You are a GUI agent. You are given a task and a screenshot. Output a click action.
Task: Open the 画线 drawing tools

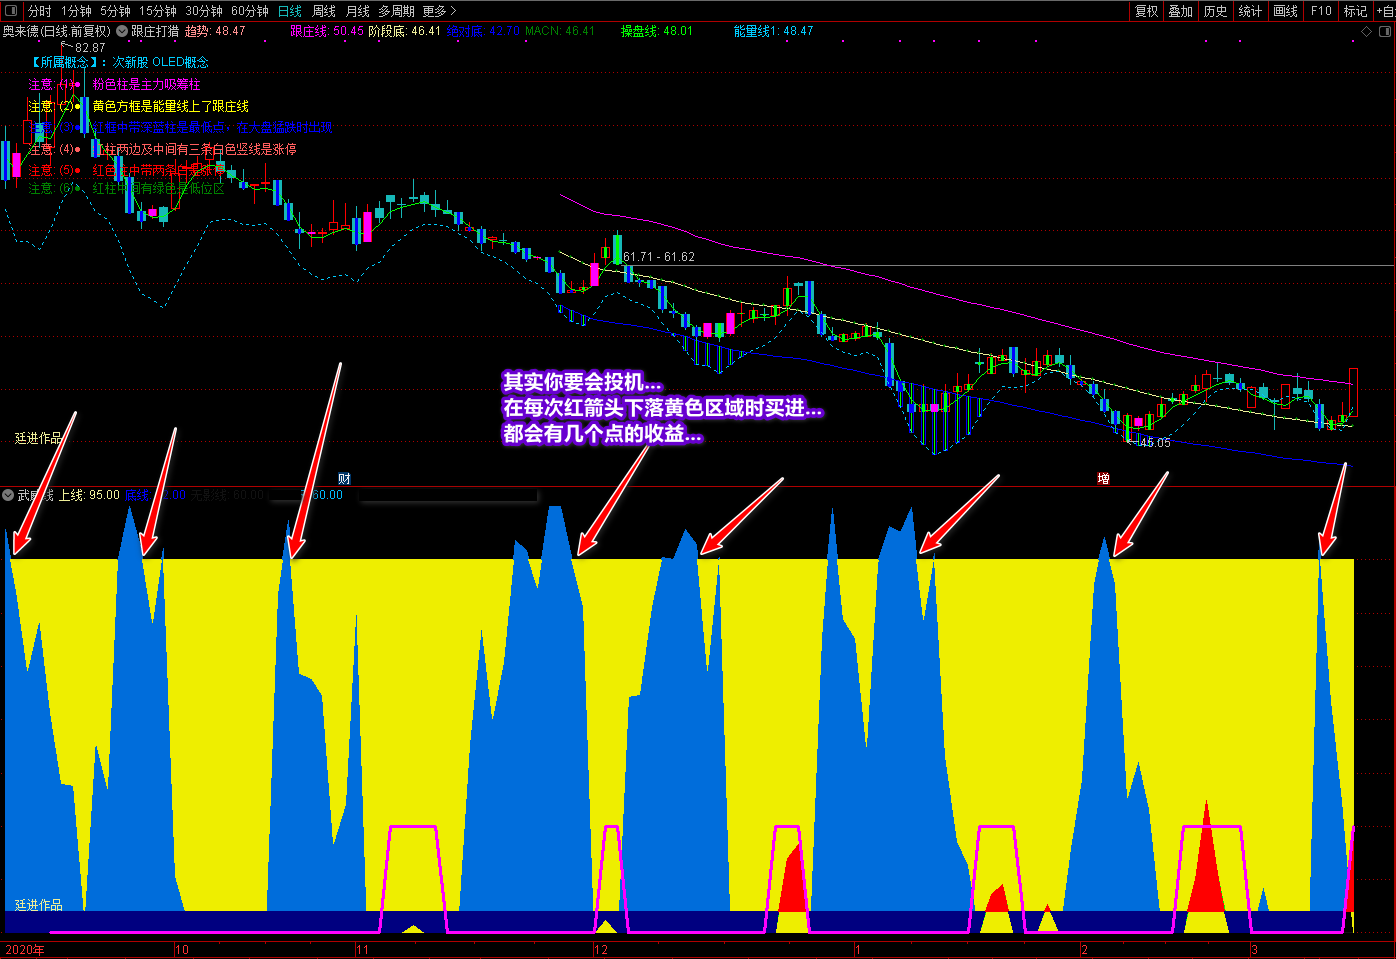pyautogui.click(x=1285, y=11)
